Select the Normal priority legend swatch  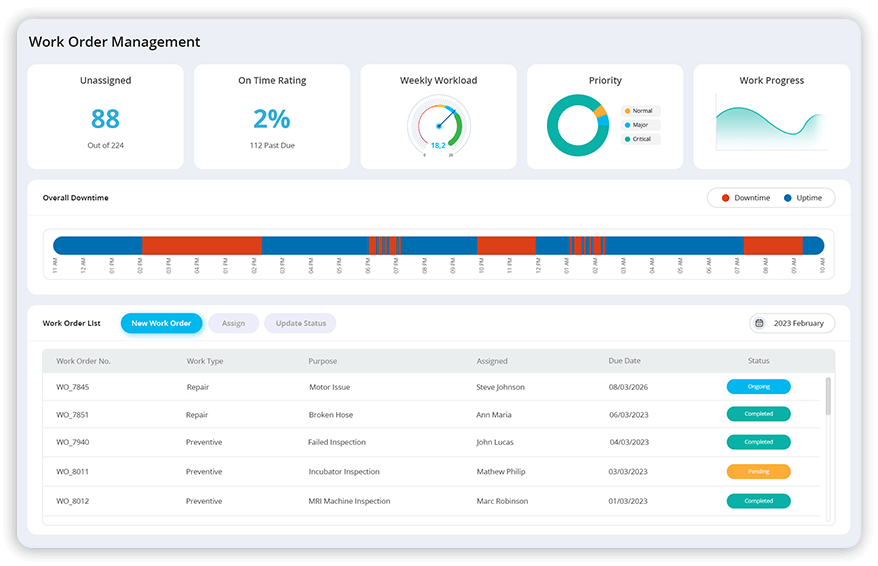tap(627, 111)
